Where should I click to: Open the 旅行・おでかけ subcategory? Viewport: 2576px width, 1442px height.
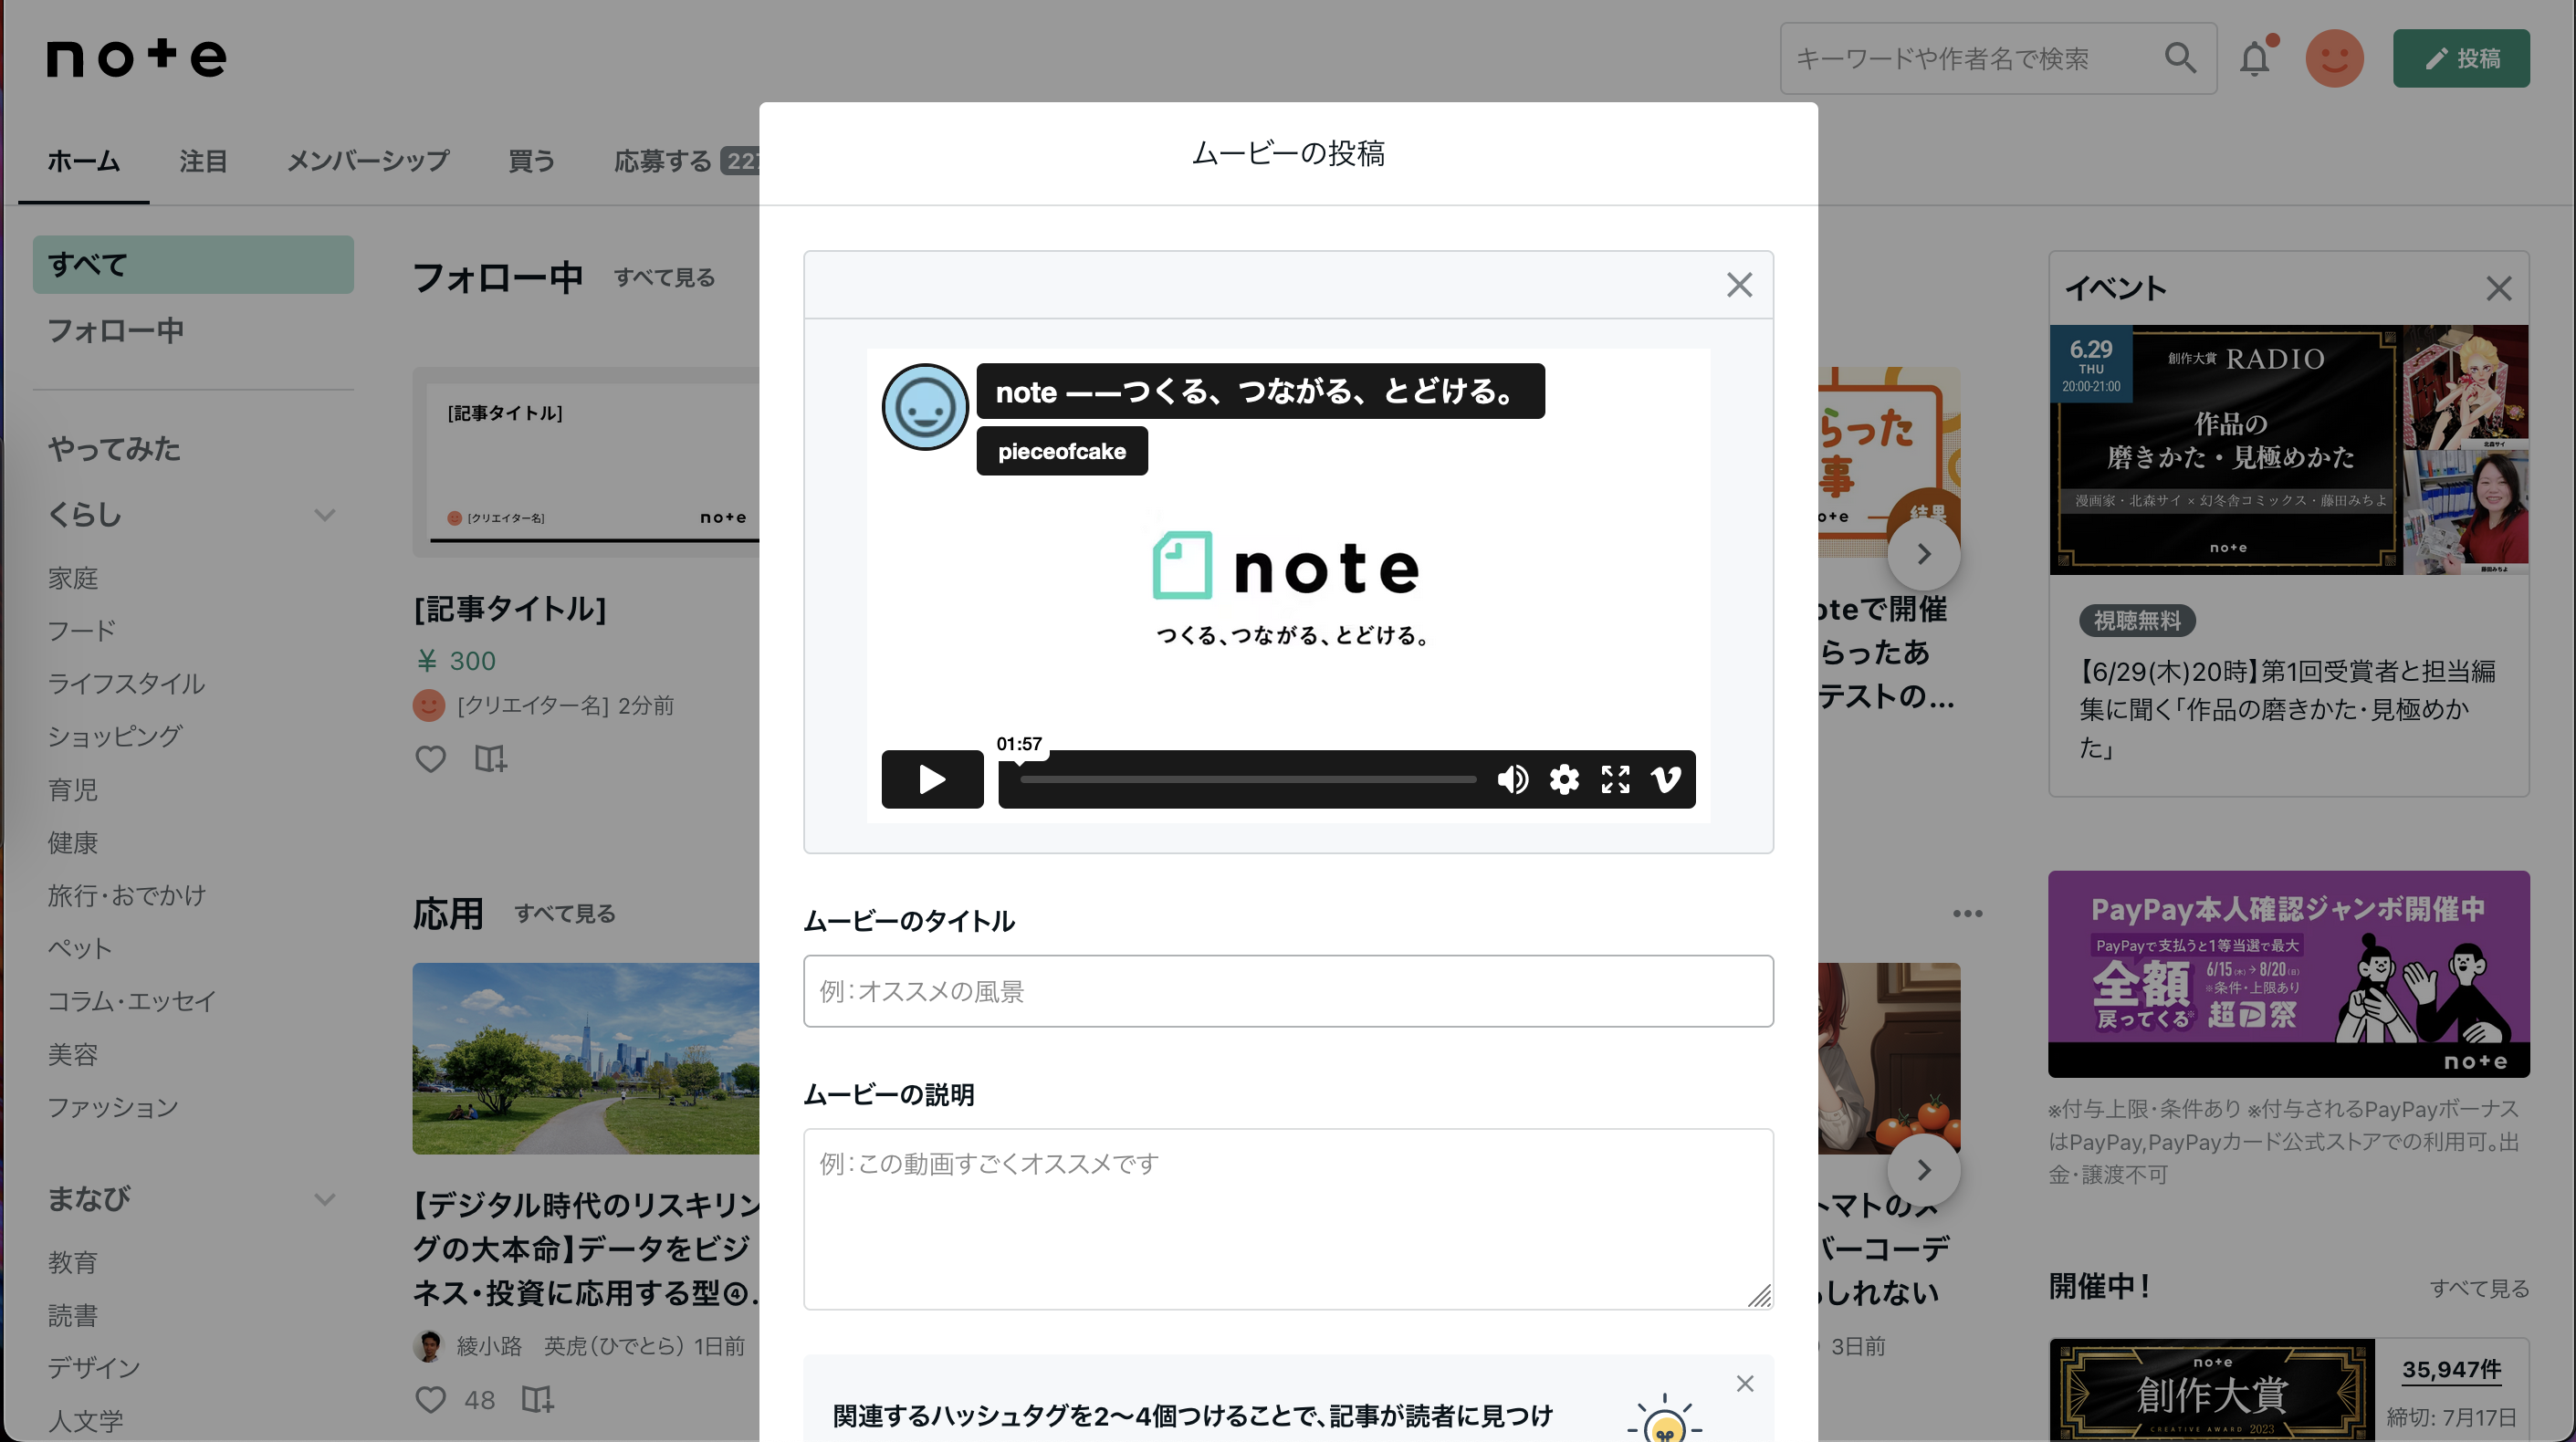(127, 896)
